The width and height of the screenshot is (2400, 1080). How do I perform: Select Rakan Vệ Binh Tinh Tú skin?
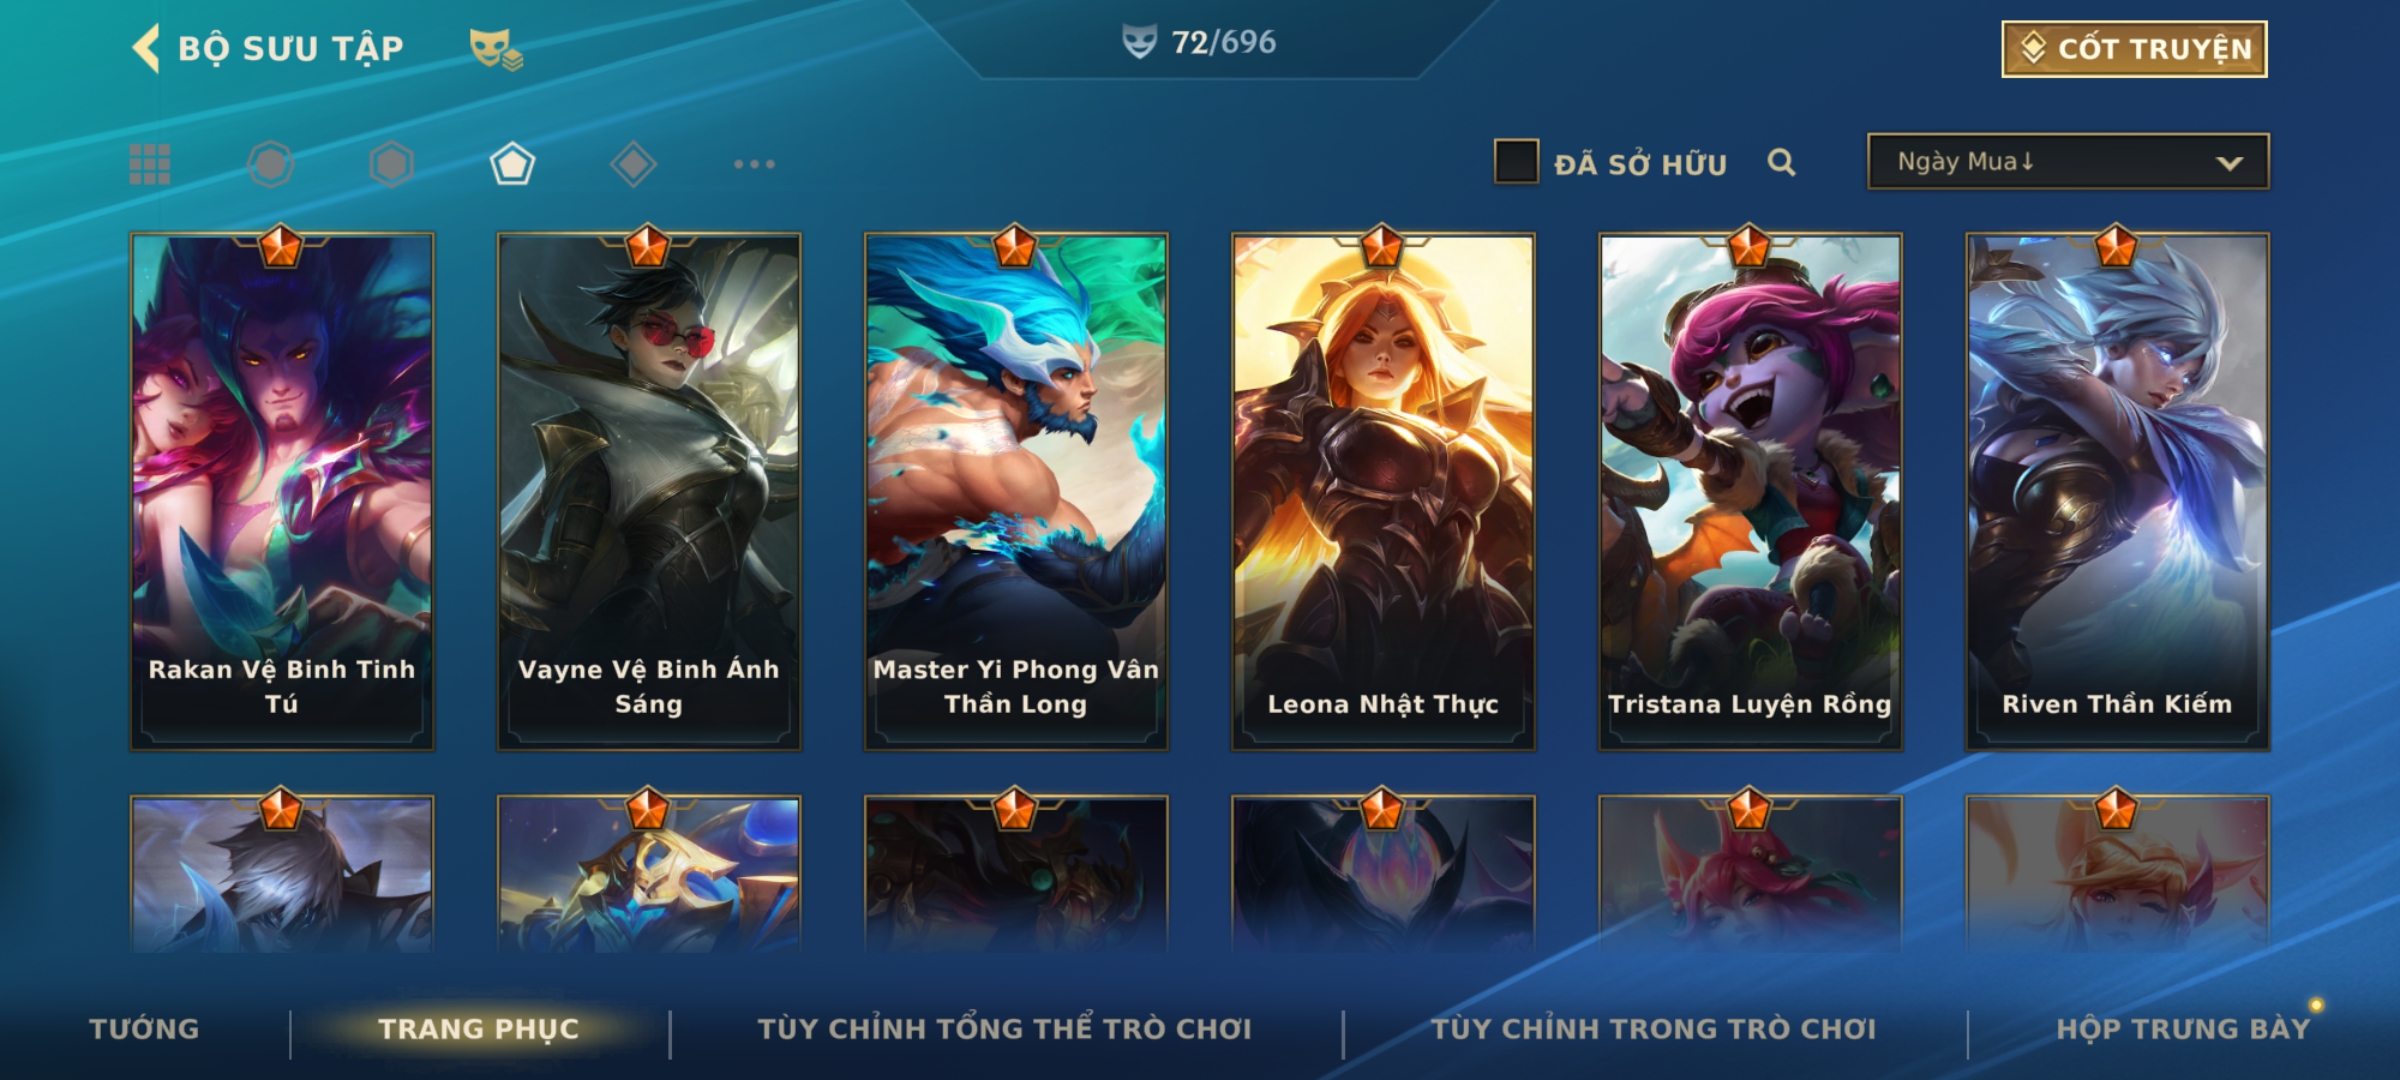282,492
